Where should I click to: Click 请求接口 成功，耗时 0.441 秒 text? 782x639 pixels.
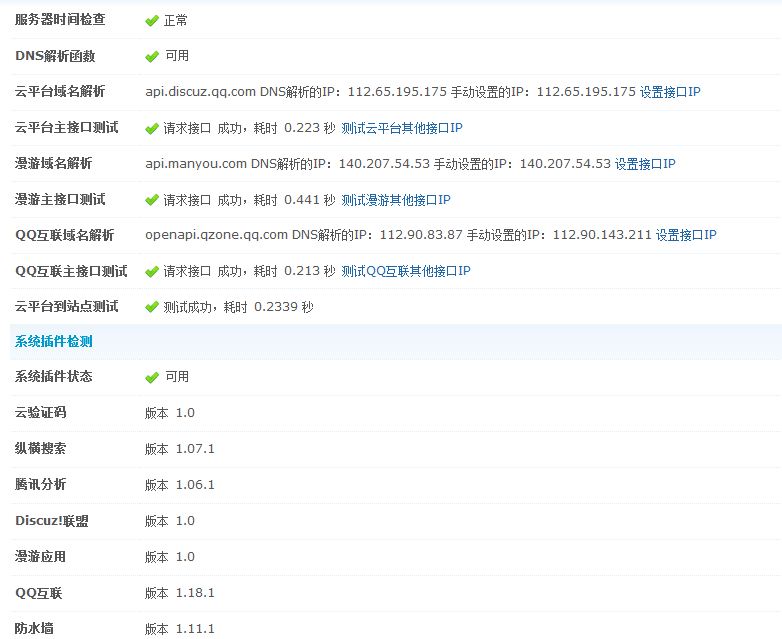click(x=249, y=200)
